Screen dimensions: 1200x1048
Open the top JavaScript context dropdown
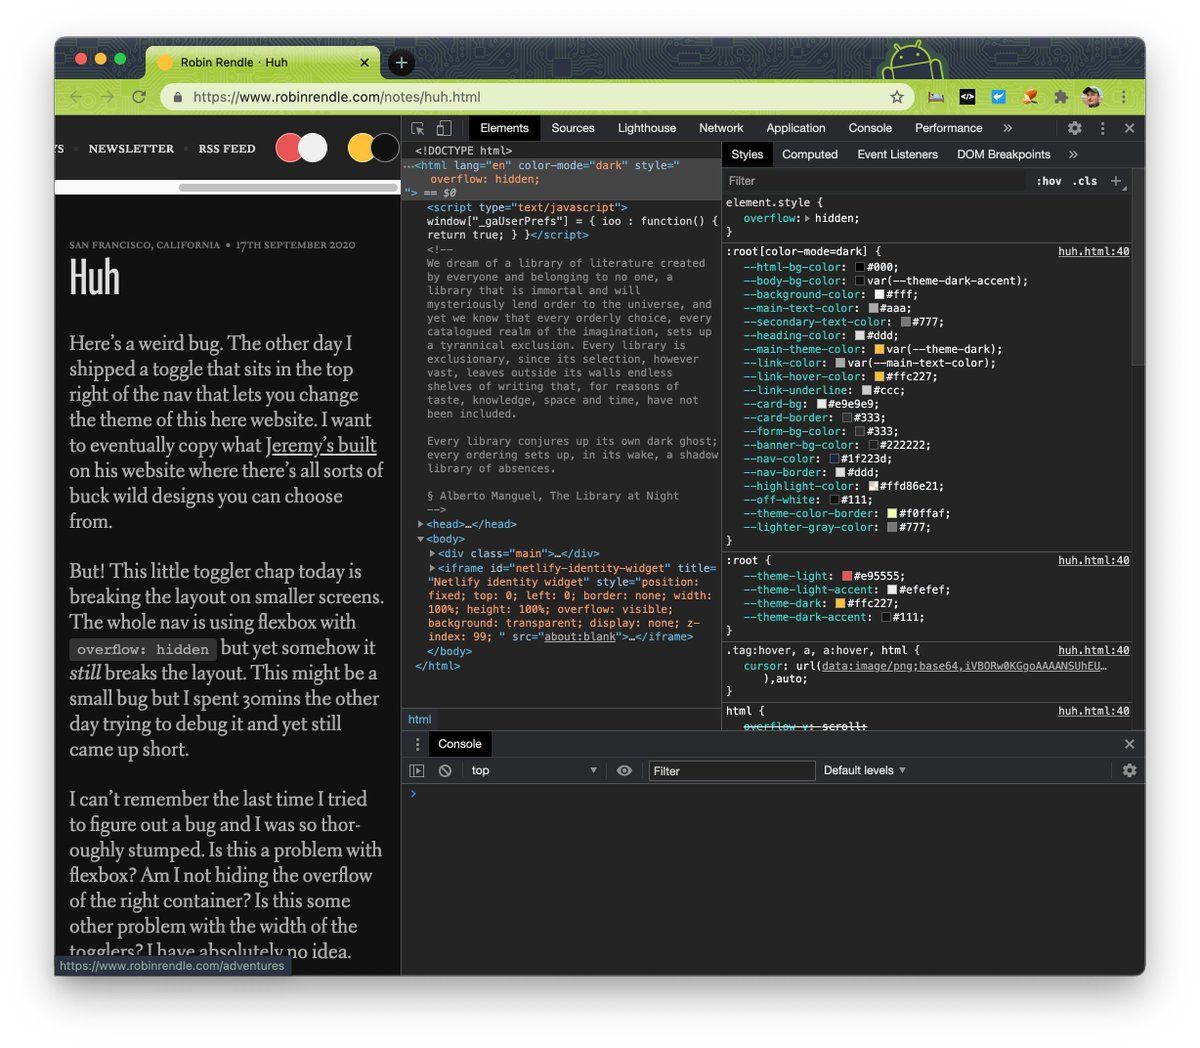[534, 771]
